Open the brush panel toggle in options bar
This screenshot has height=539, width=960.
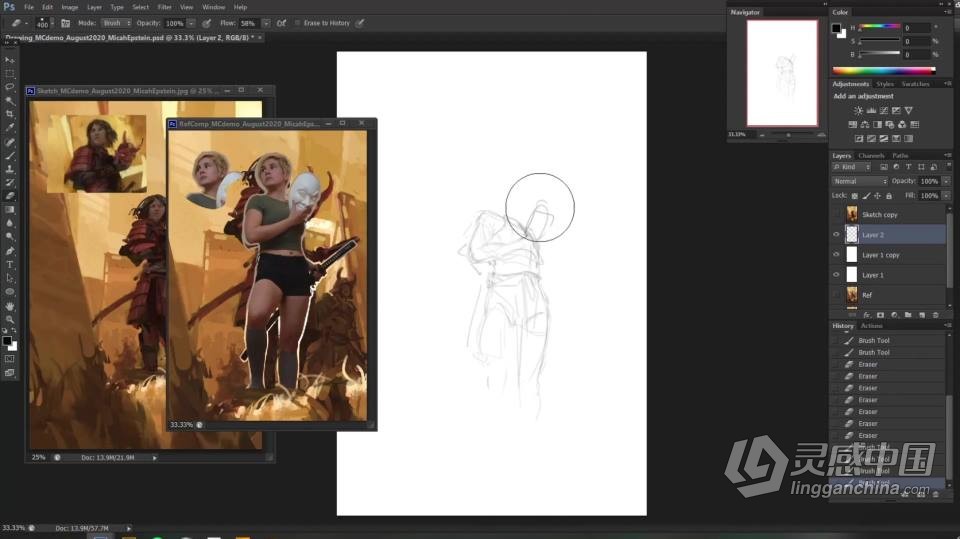66,23
